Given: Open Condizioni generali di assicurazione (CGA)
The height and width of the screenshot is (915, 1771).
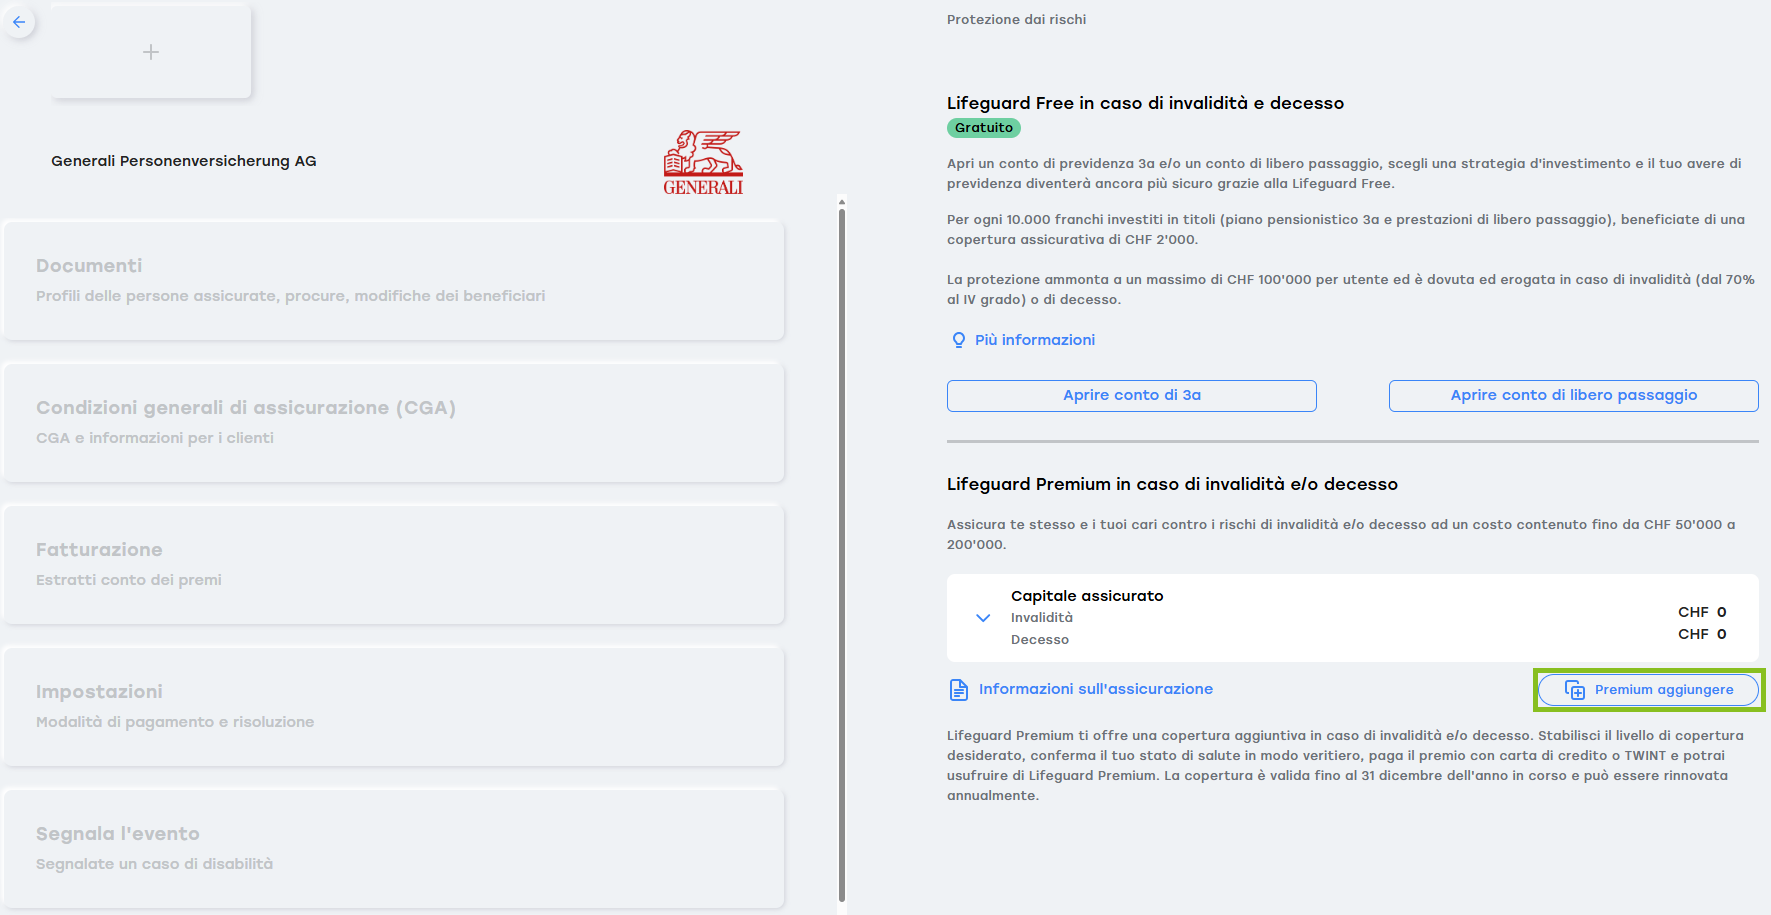Looking at the screenshot, I should pos(394,422).
